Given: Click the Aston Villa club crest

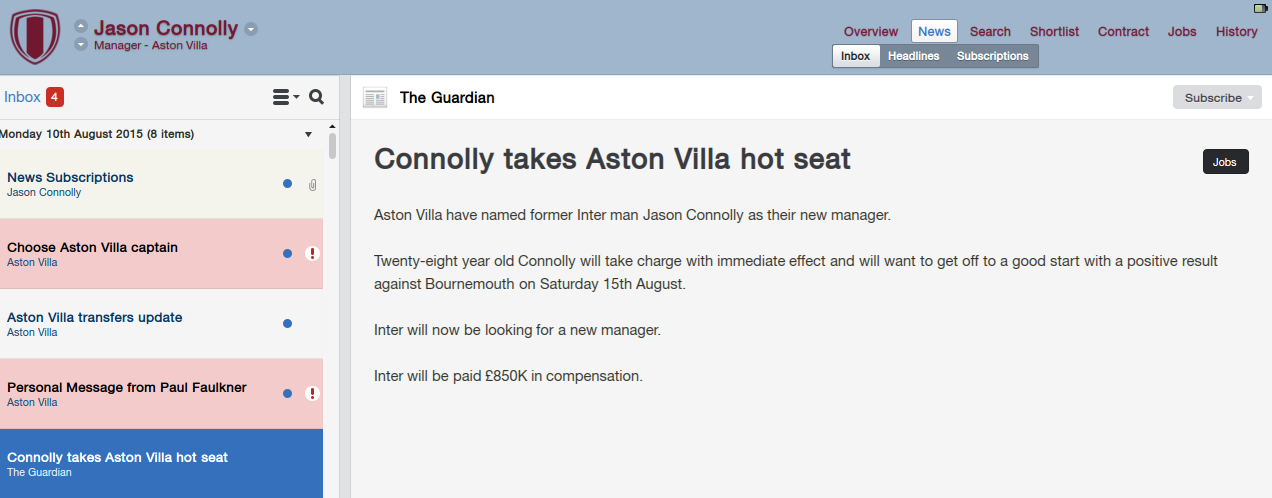Looking at the screenshot, I should (x=35, y=37).
